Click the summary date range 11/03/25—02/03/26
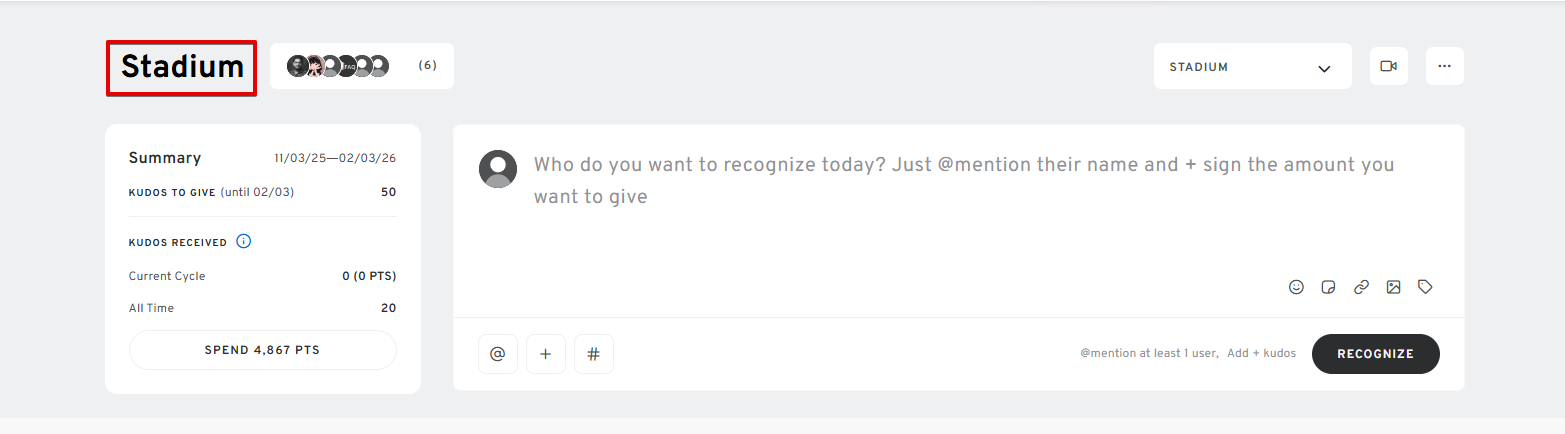The height and width of the screenshot is (434, 1565). tap(335, 159)
